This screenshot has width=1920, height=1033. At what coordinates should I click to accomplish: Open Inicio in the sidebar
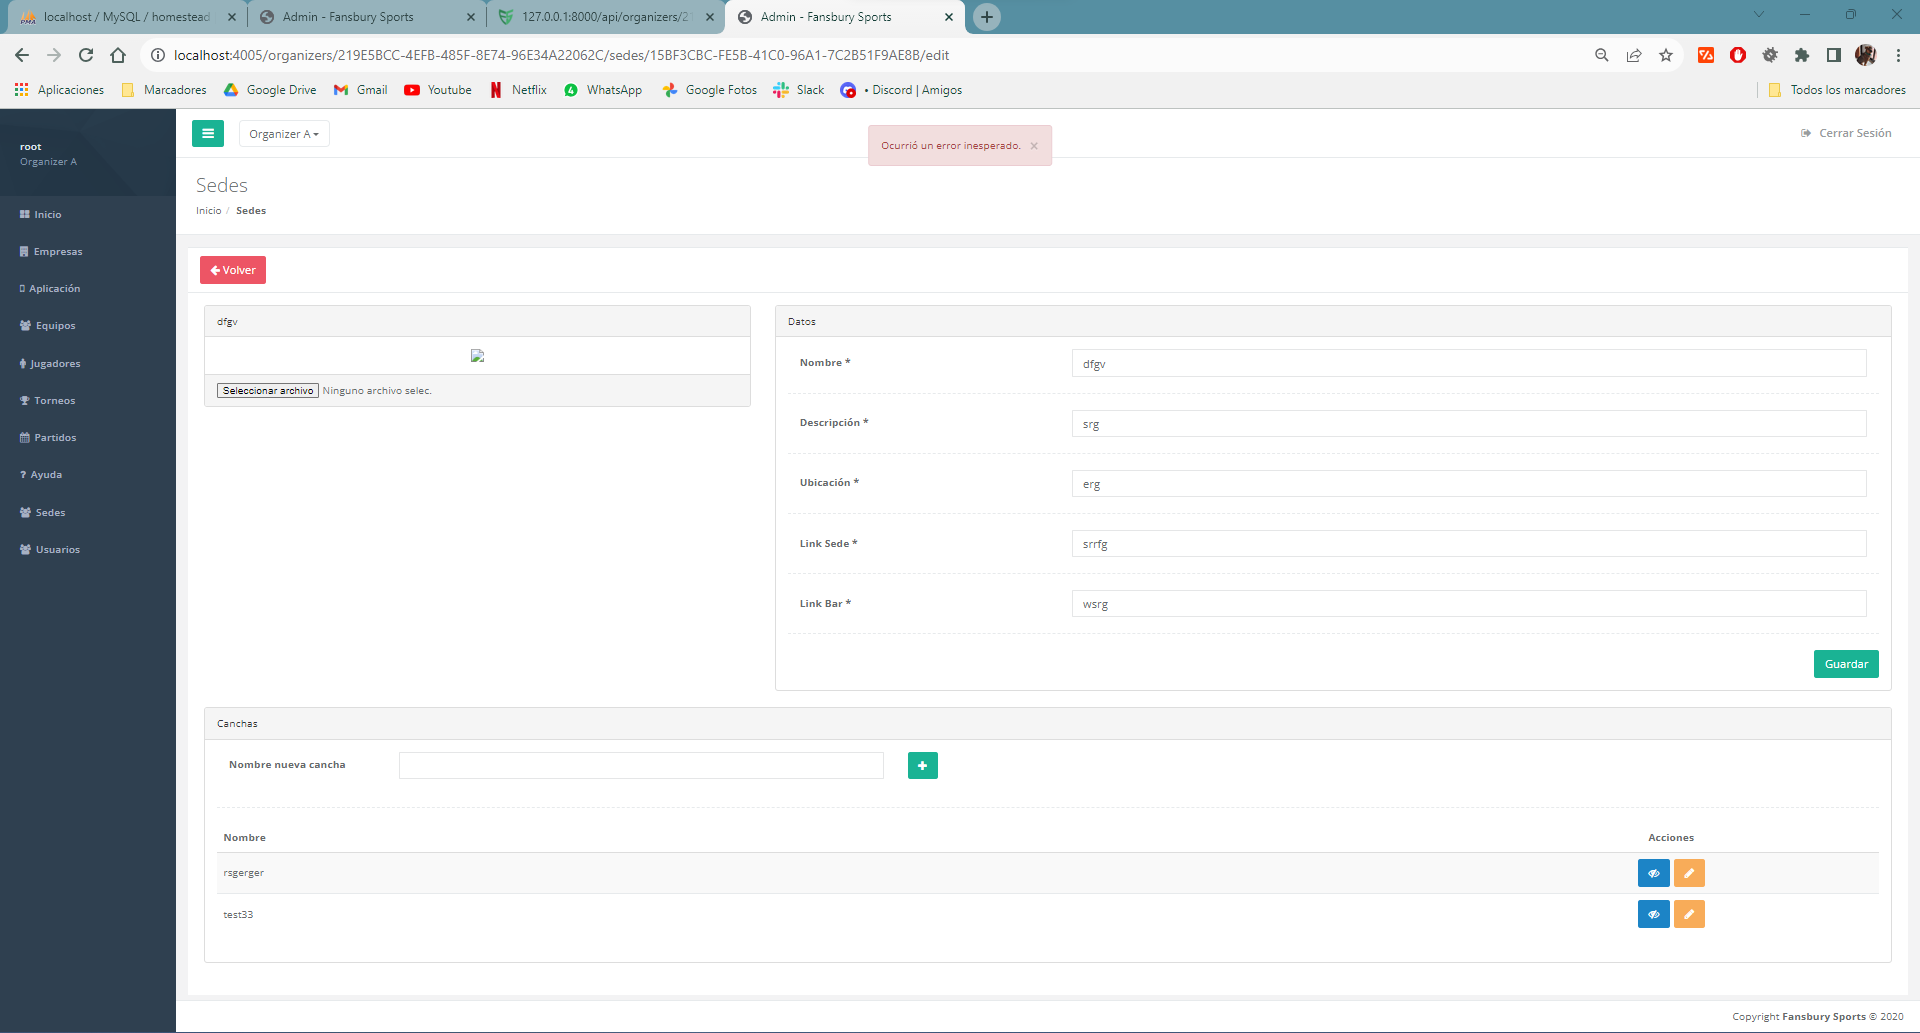click(41, 214)
